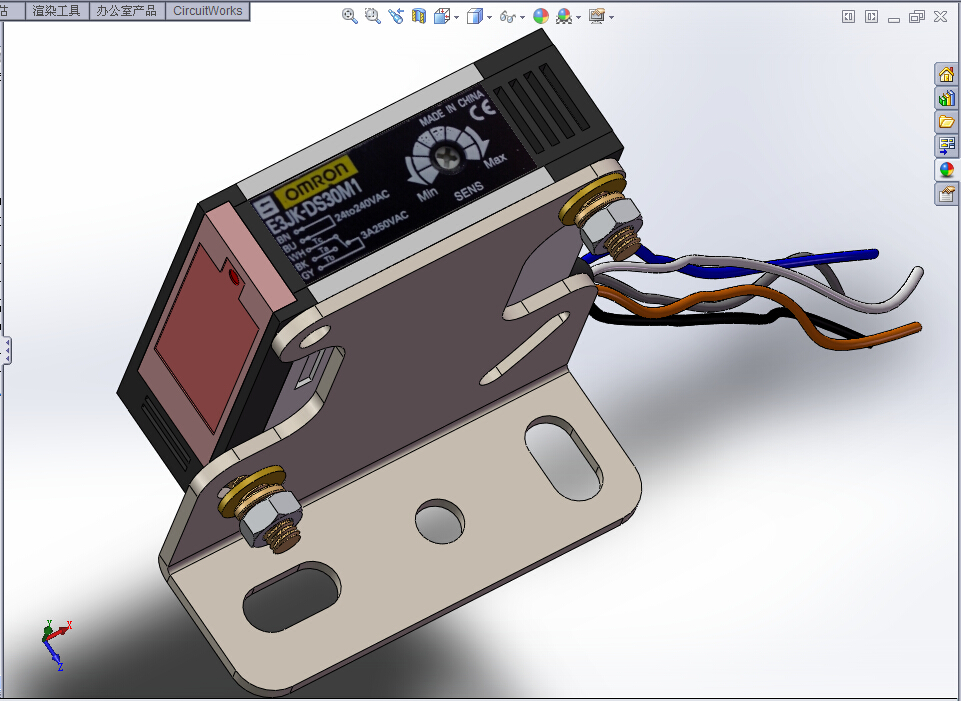This screenshot has width=961, height=701.
Task: Select the sensitivity adjustment screw on sensor
Action: (x=447, y=157)
